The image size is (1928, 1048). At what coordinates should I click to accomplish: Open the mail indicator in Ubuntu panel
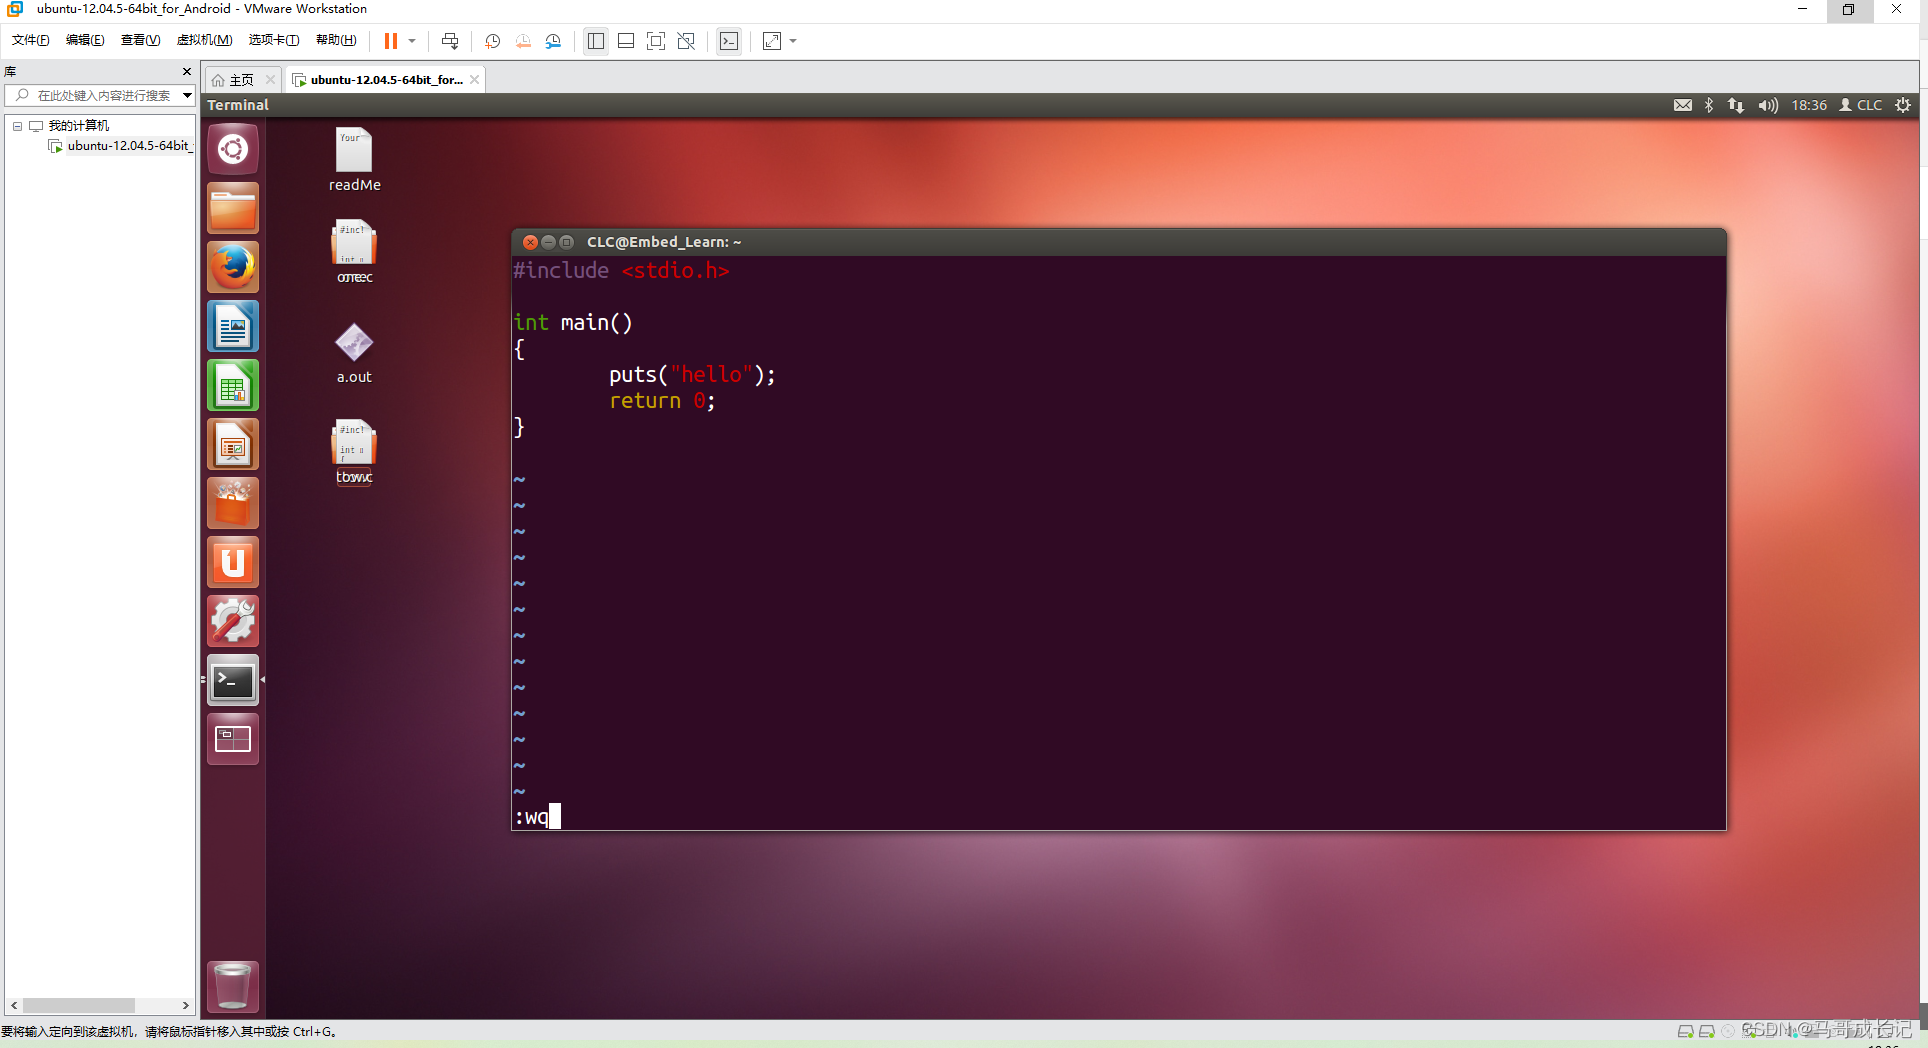pyautogui.click(x=1683, y=105)
